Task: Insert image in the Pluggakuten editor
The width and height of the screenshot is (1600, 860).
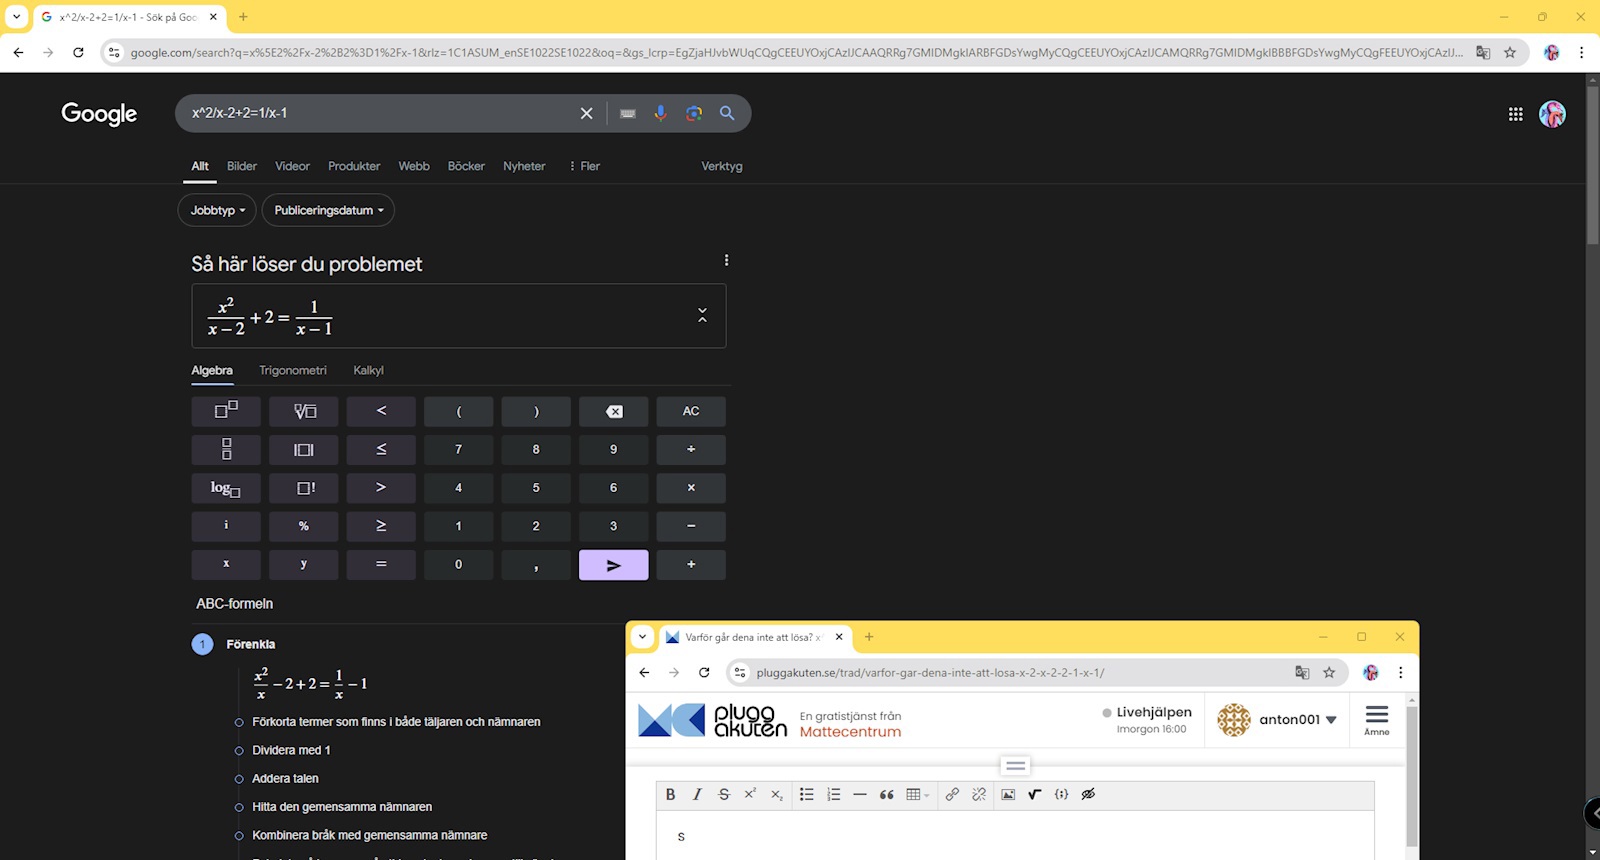Action: pyautogui.click(x=1008, y=795)
